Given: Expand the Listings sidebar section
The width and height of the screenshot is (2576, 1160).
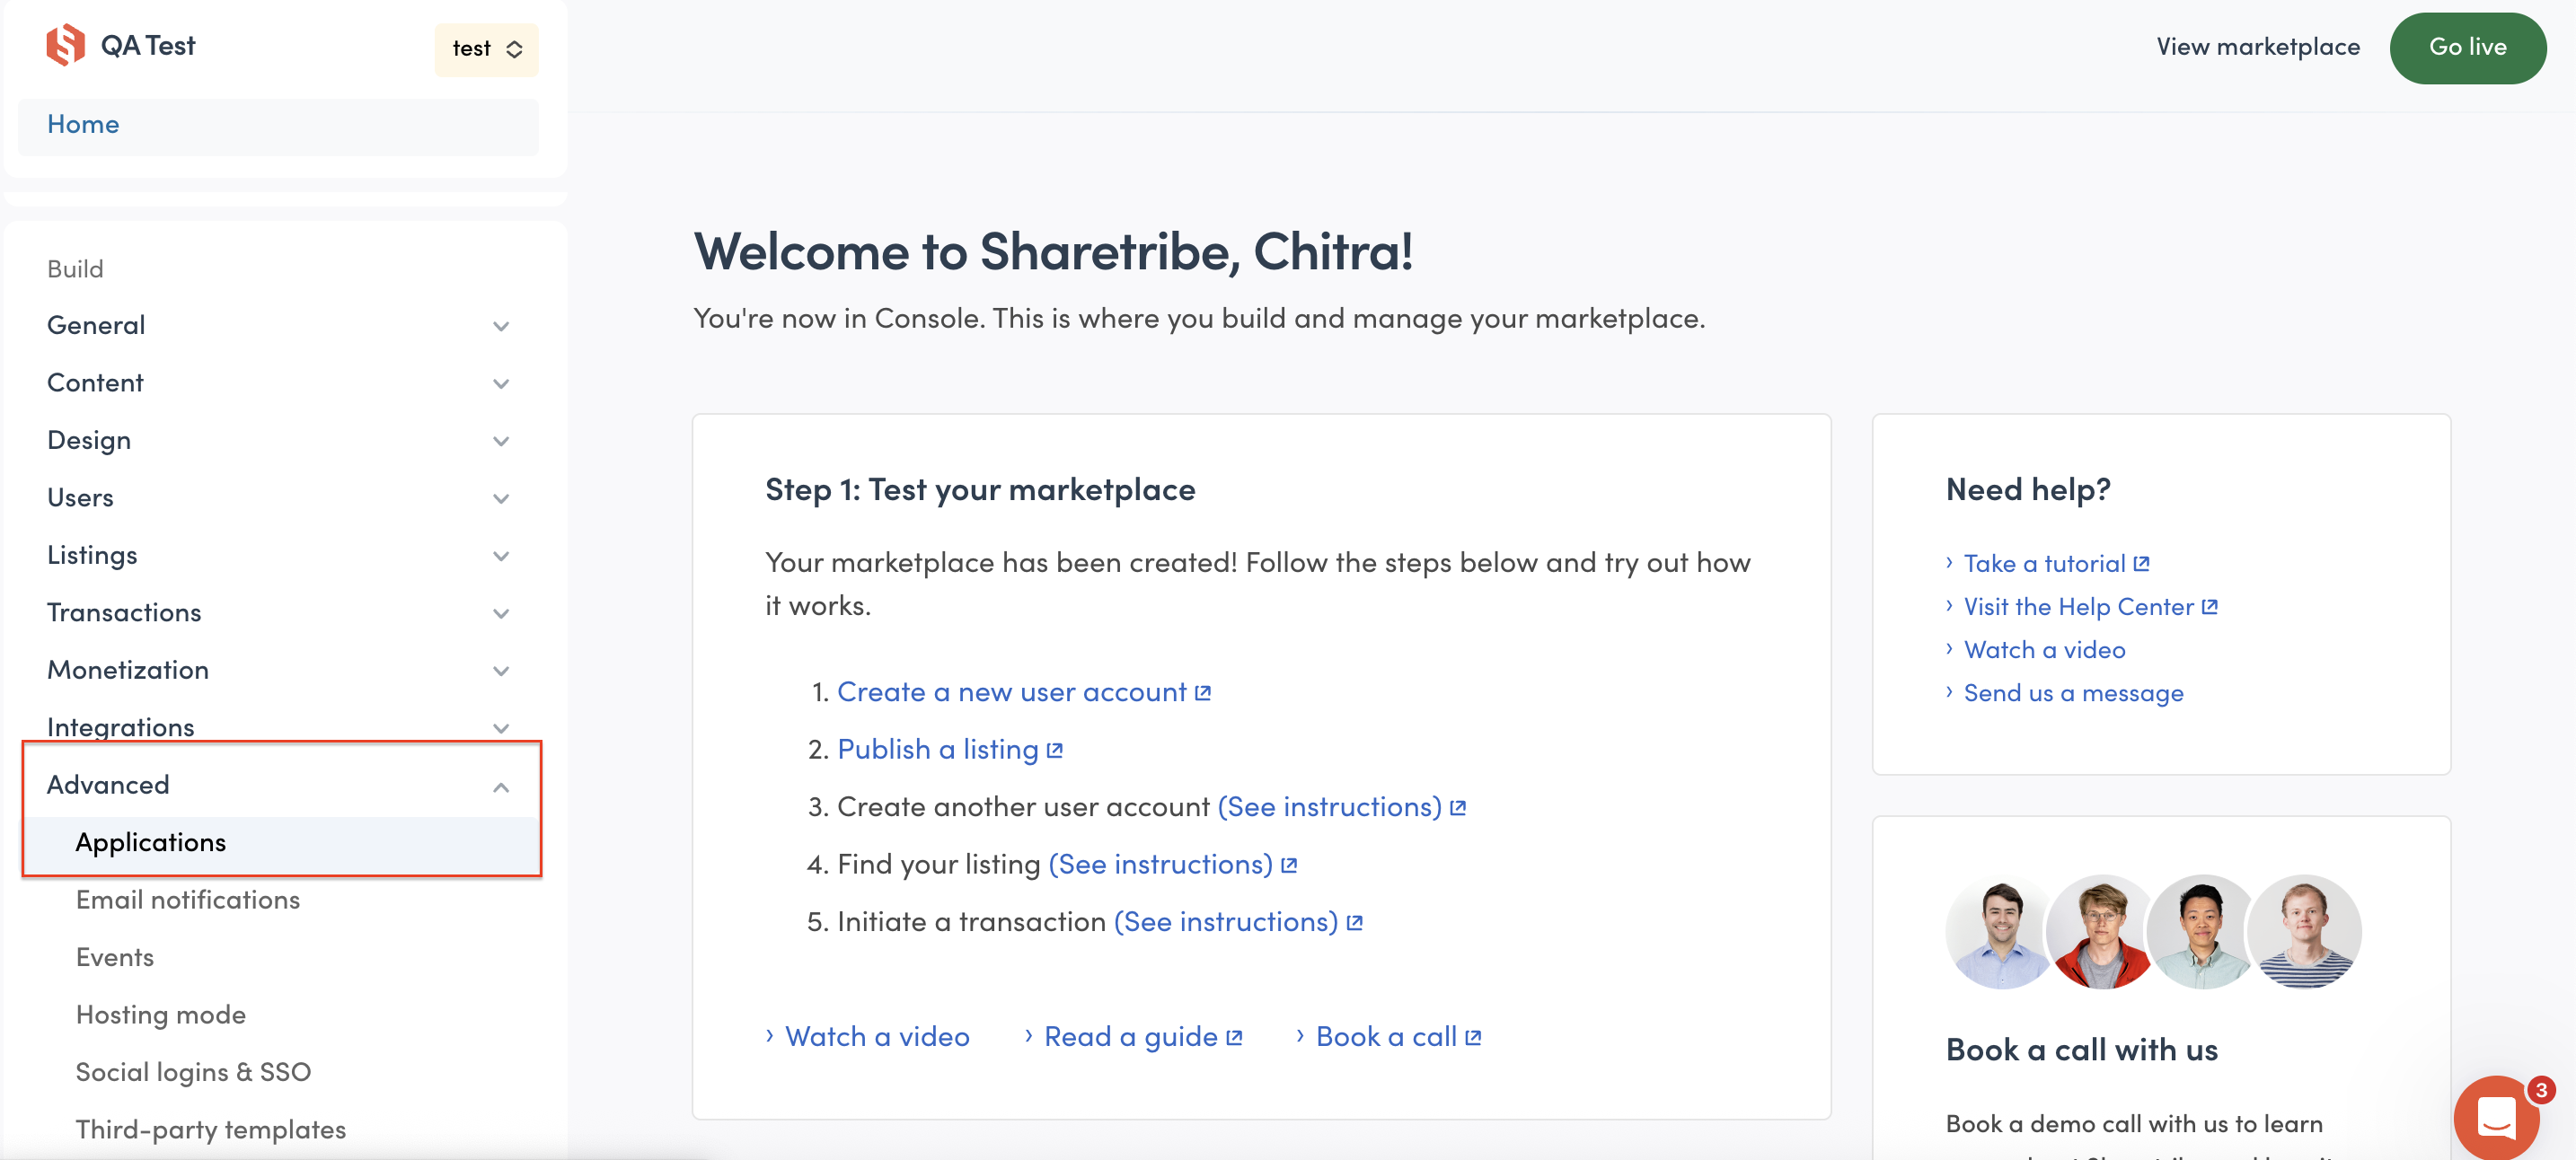Looking at the screenshot, I should (501, 556).
